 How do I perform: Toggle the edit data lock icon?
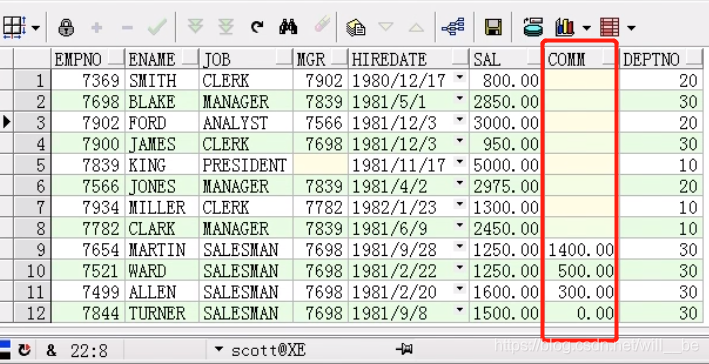tap(66, 28)
